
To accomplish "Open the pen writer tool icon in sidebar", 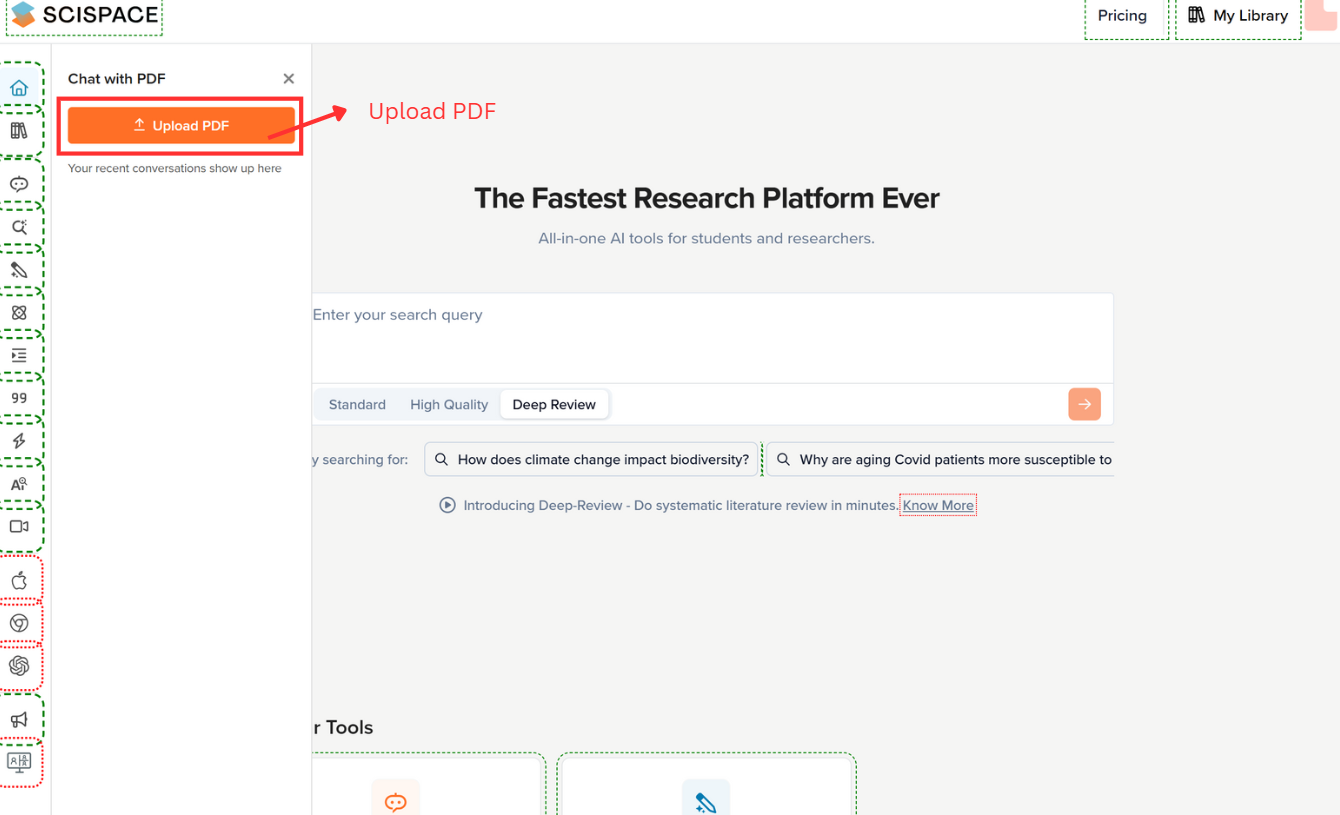I will (19, 270).
